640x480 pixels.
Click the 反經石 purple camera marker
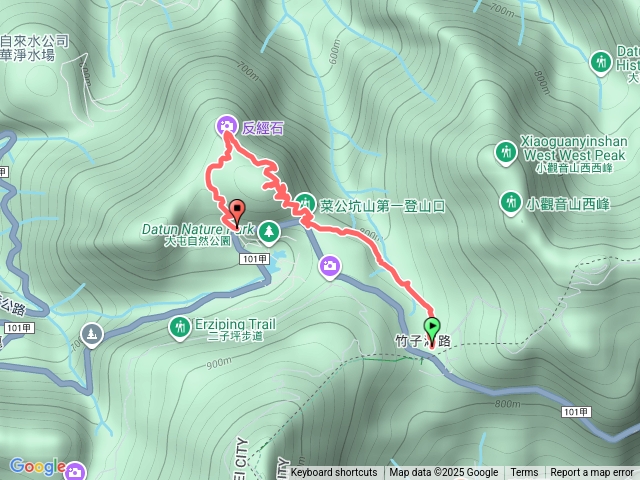click(226, 126)
